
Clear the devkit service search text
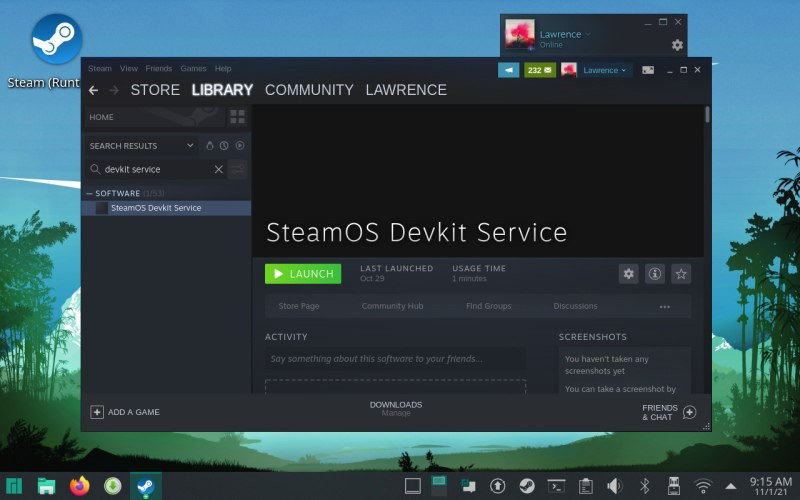[219, 170]
